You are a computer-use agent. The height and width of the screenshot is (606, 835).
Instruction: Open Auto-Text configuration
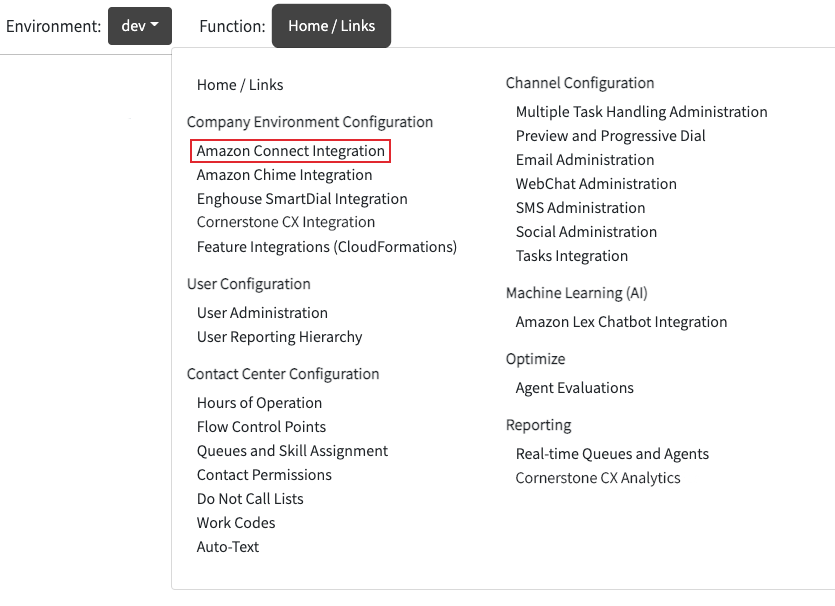pos(227,547)
